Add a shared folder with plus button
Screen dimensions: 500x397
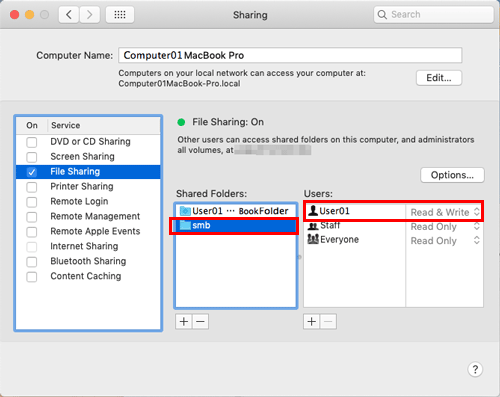(184, 322)
